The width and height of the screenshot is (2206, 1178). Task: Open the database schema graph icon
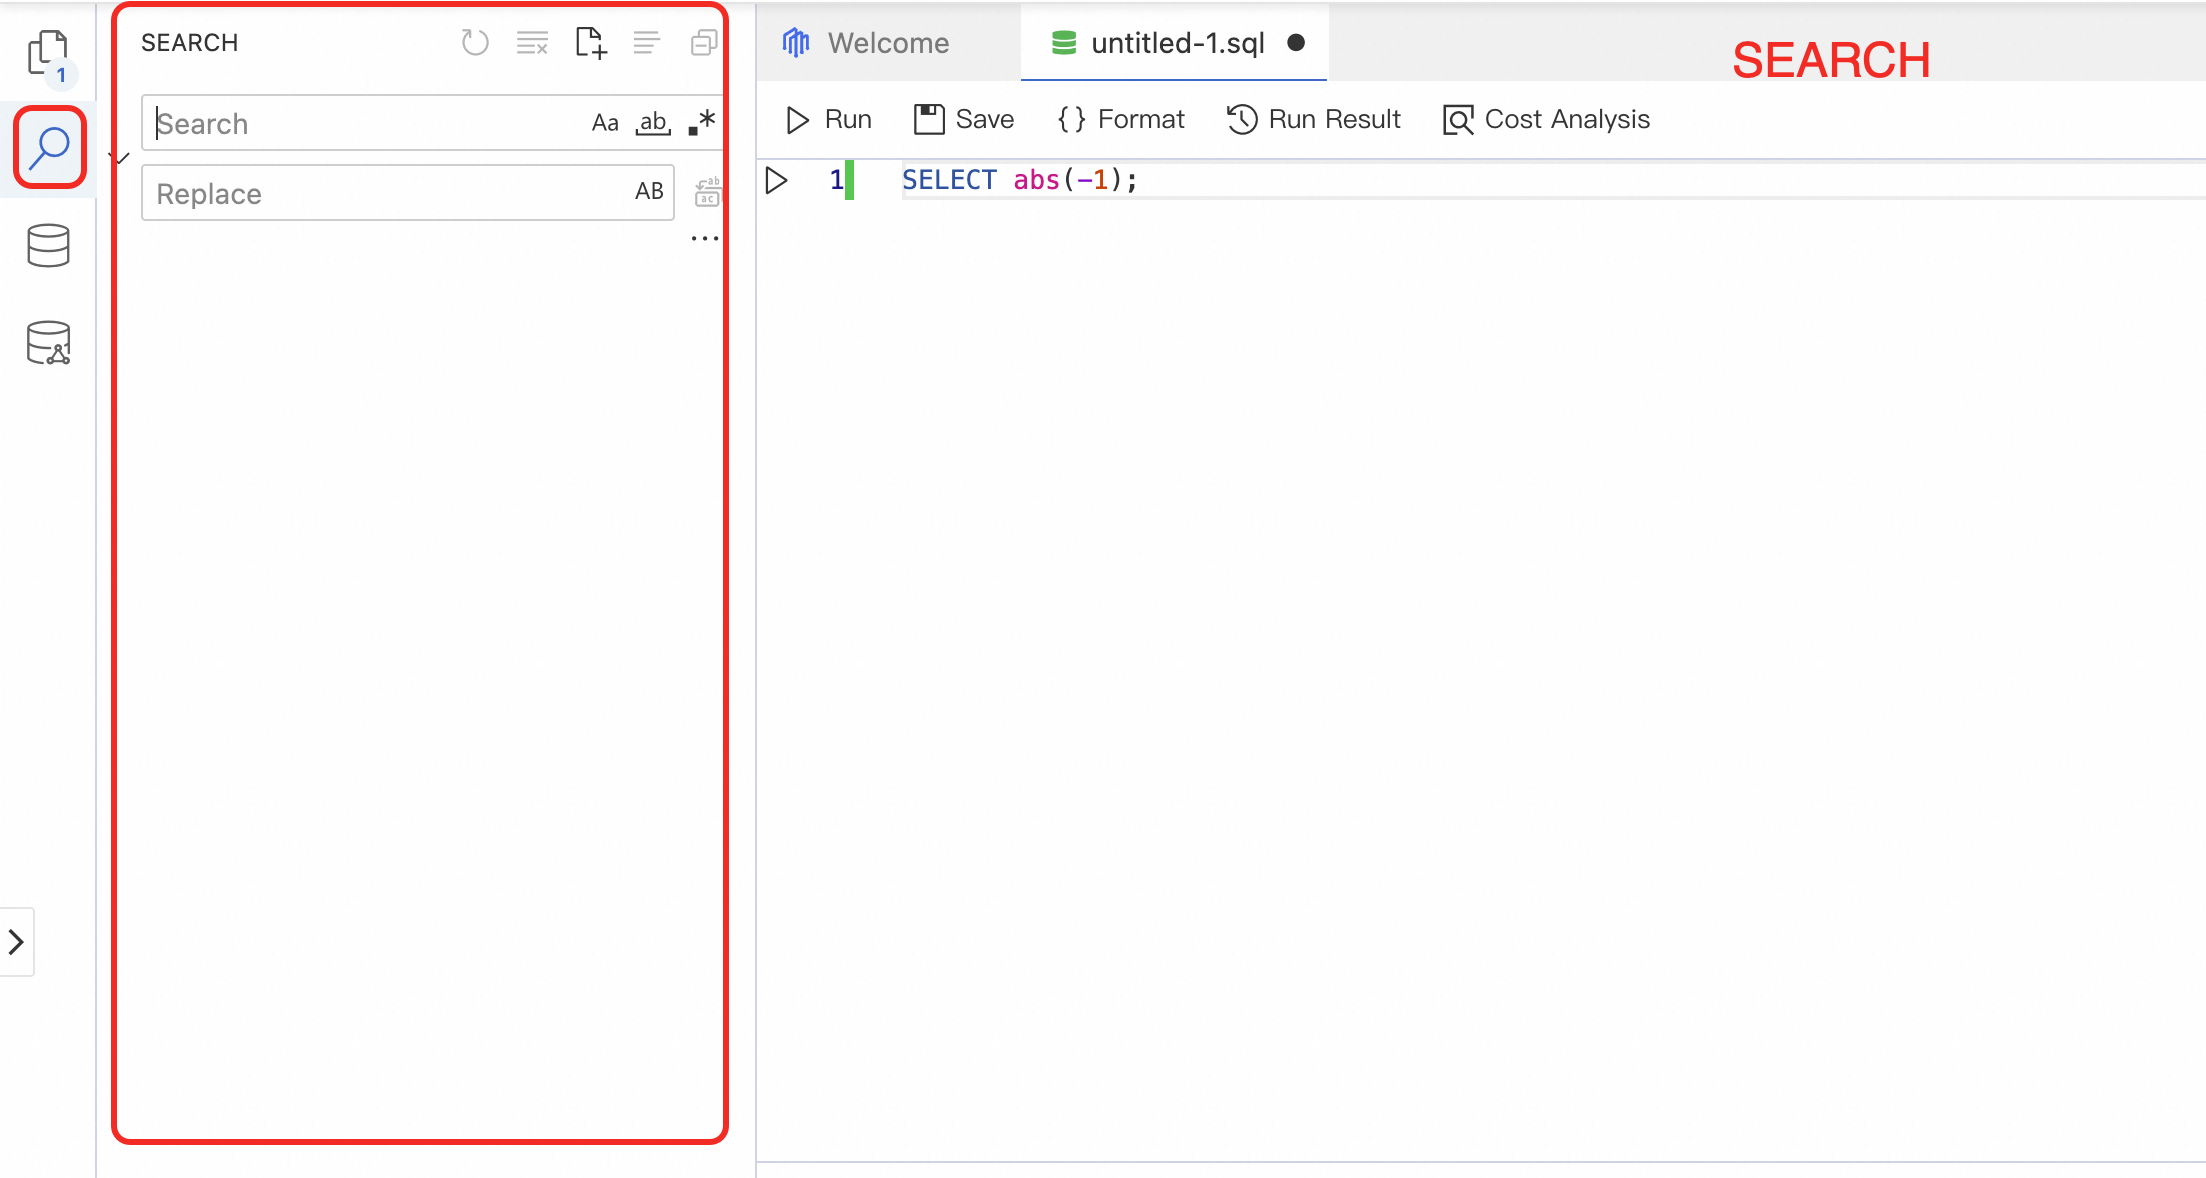pos(48,343)
